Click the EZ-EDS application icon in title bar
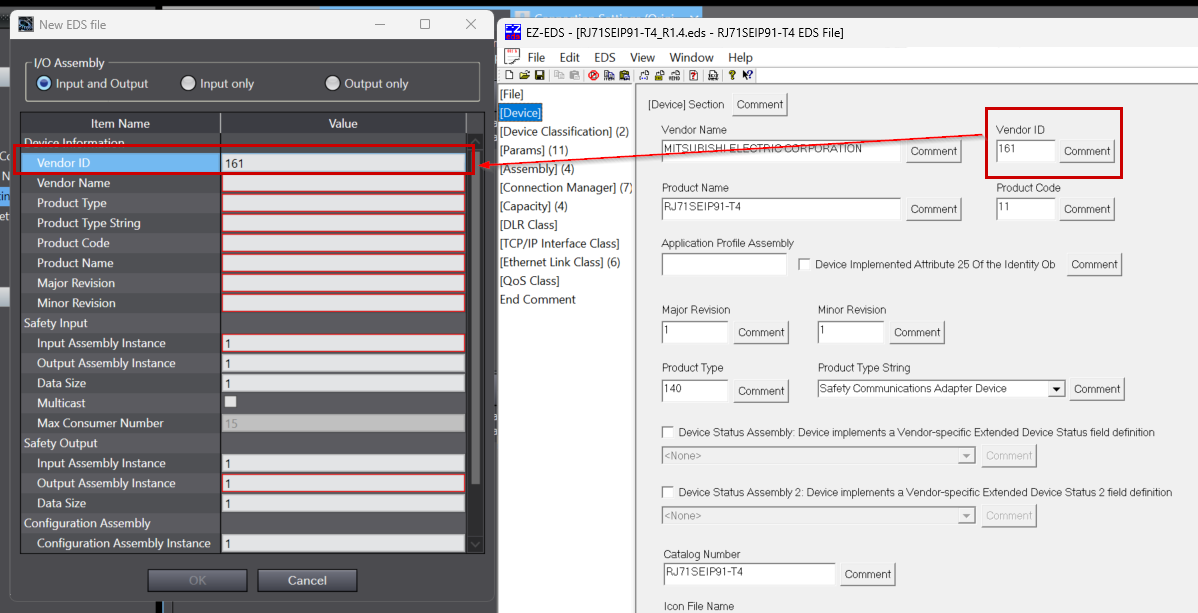Screen dimensions: 1198x613 point(511,32)
